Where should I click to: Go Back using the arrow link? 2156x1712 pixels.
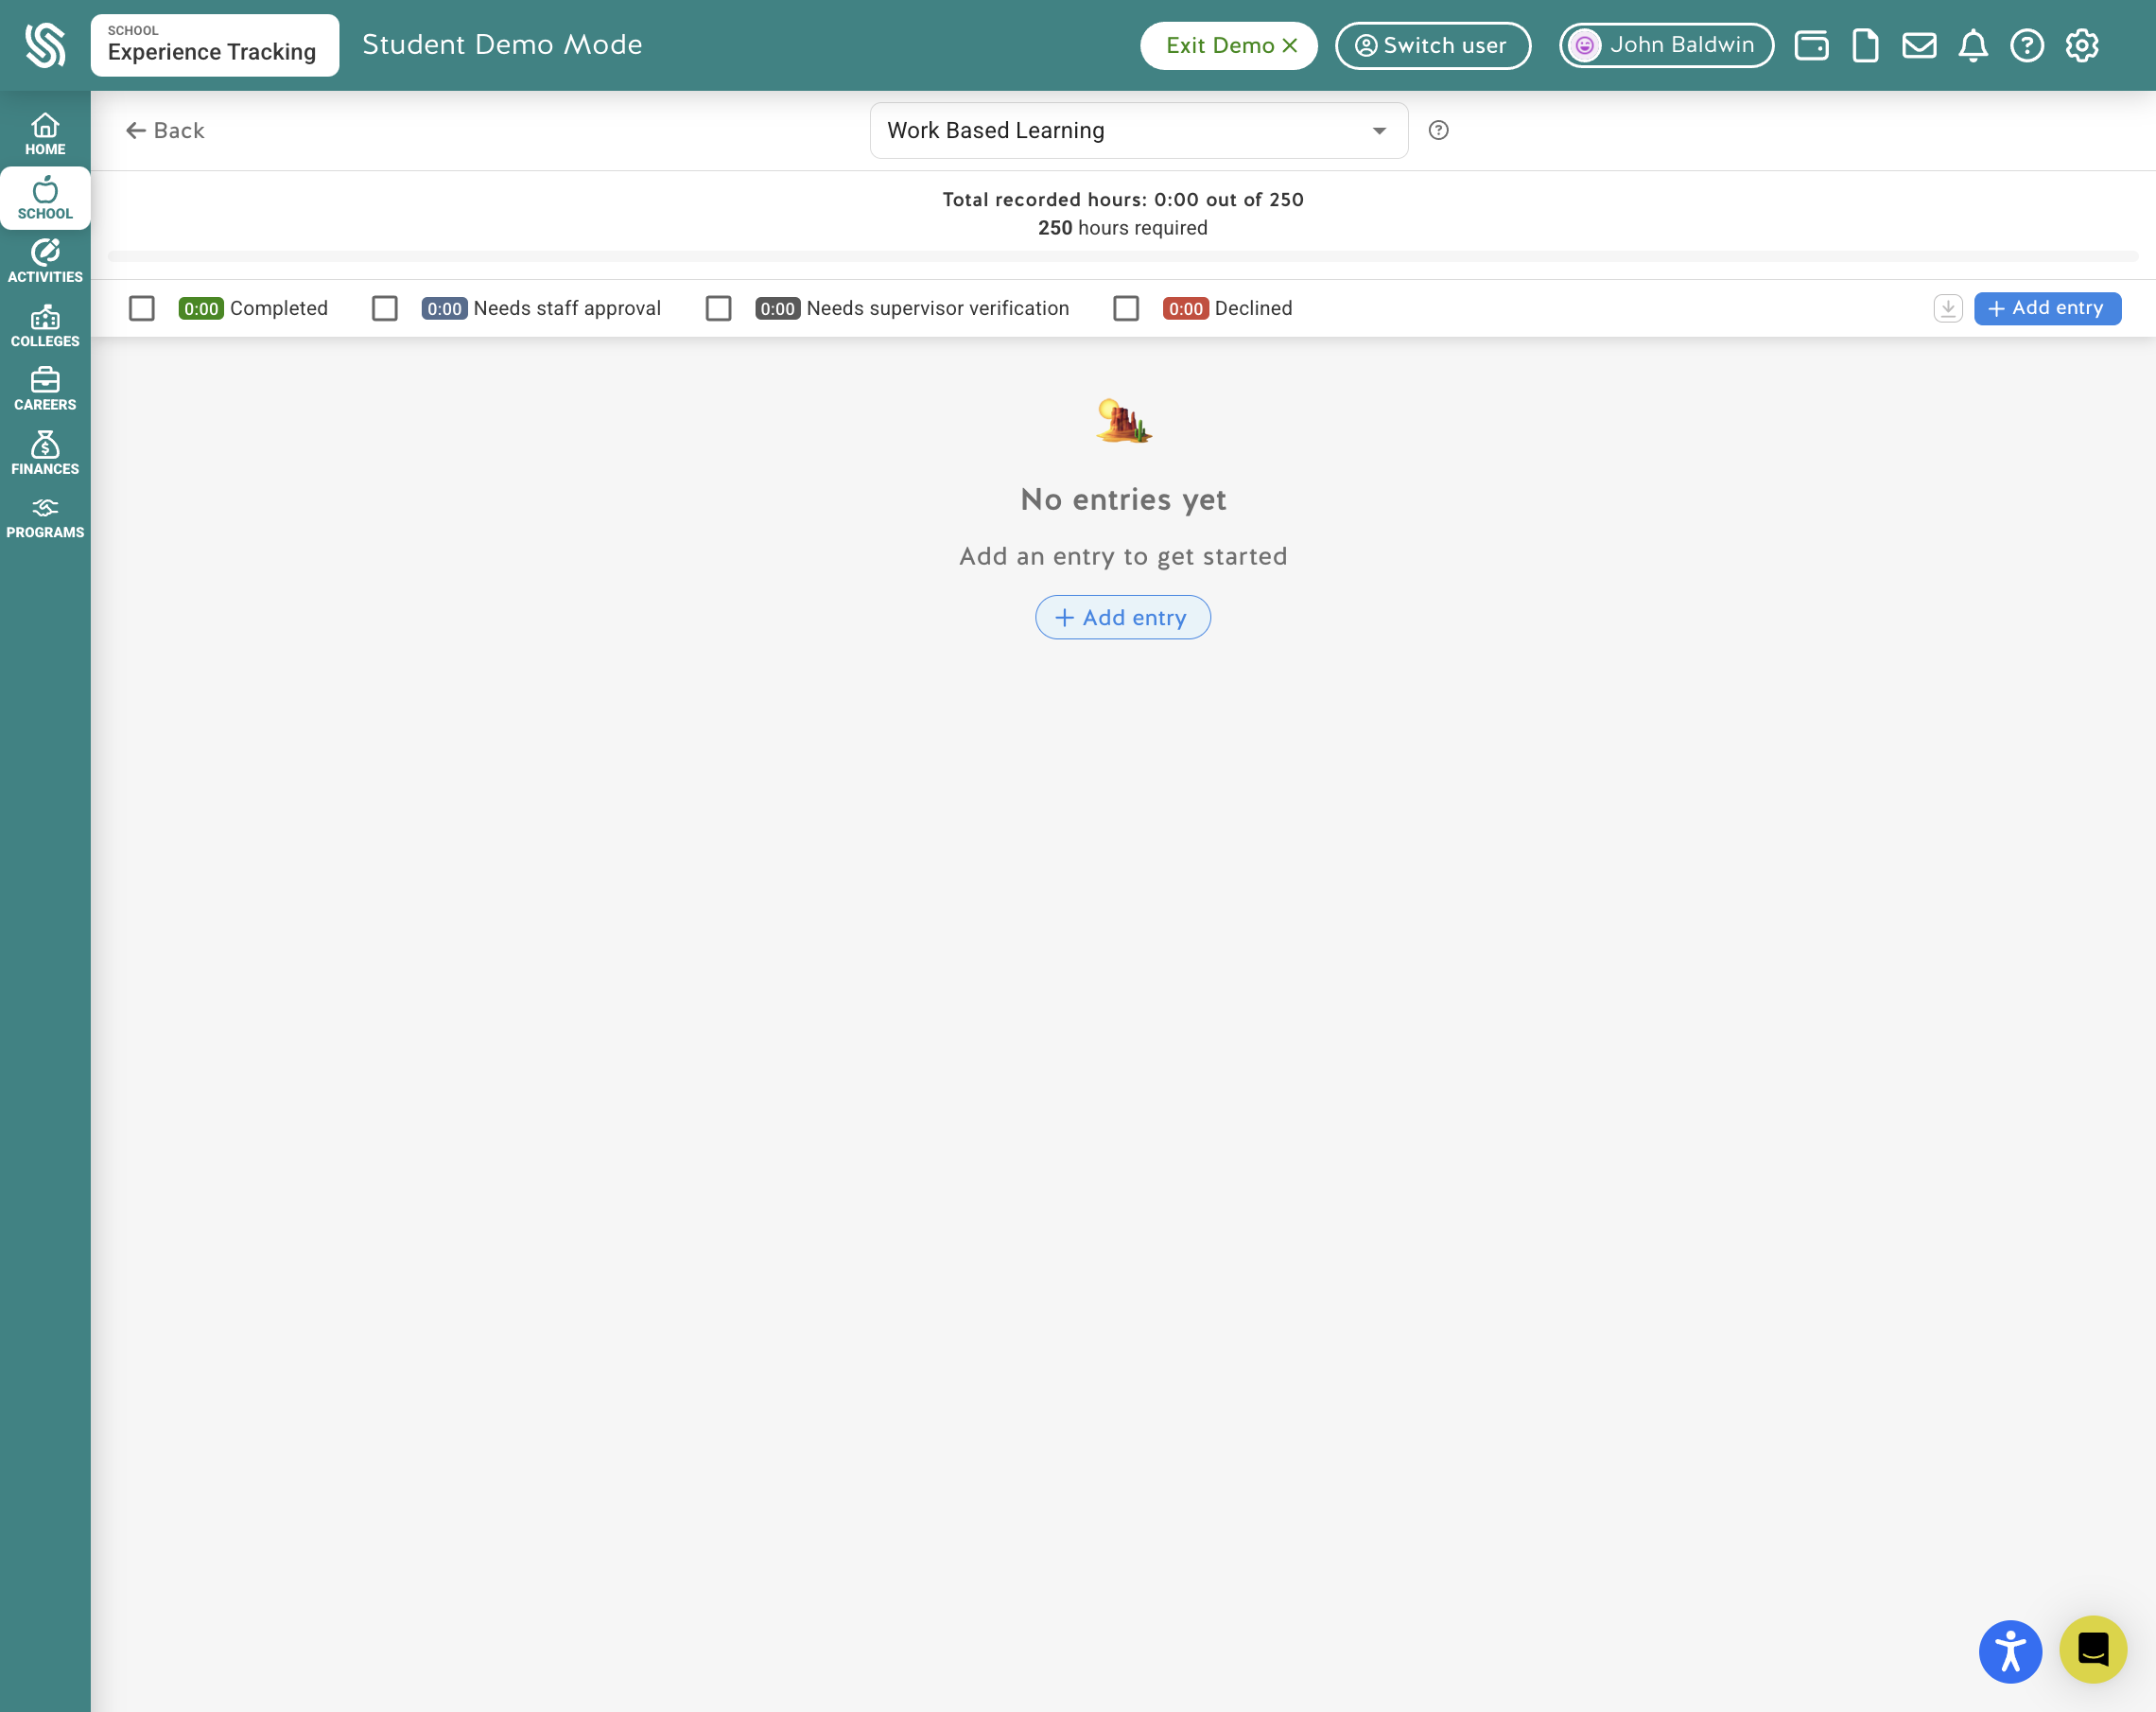pyautogui.click(x=165, y=130)
